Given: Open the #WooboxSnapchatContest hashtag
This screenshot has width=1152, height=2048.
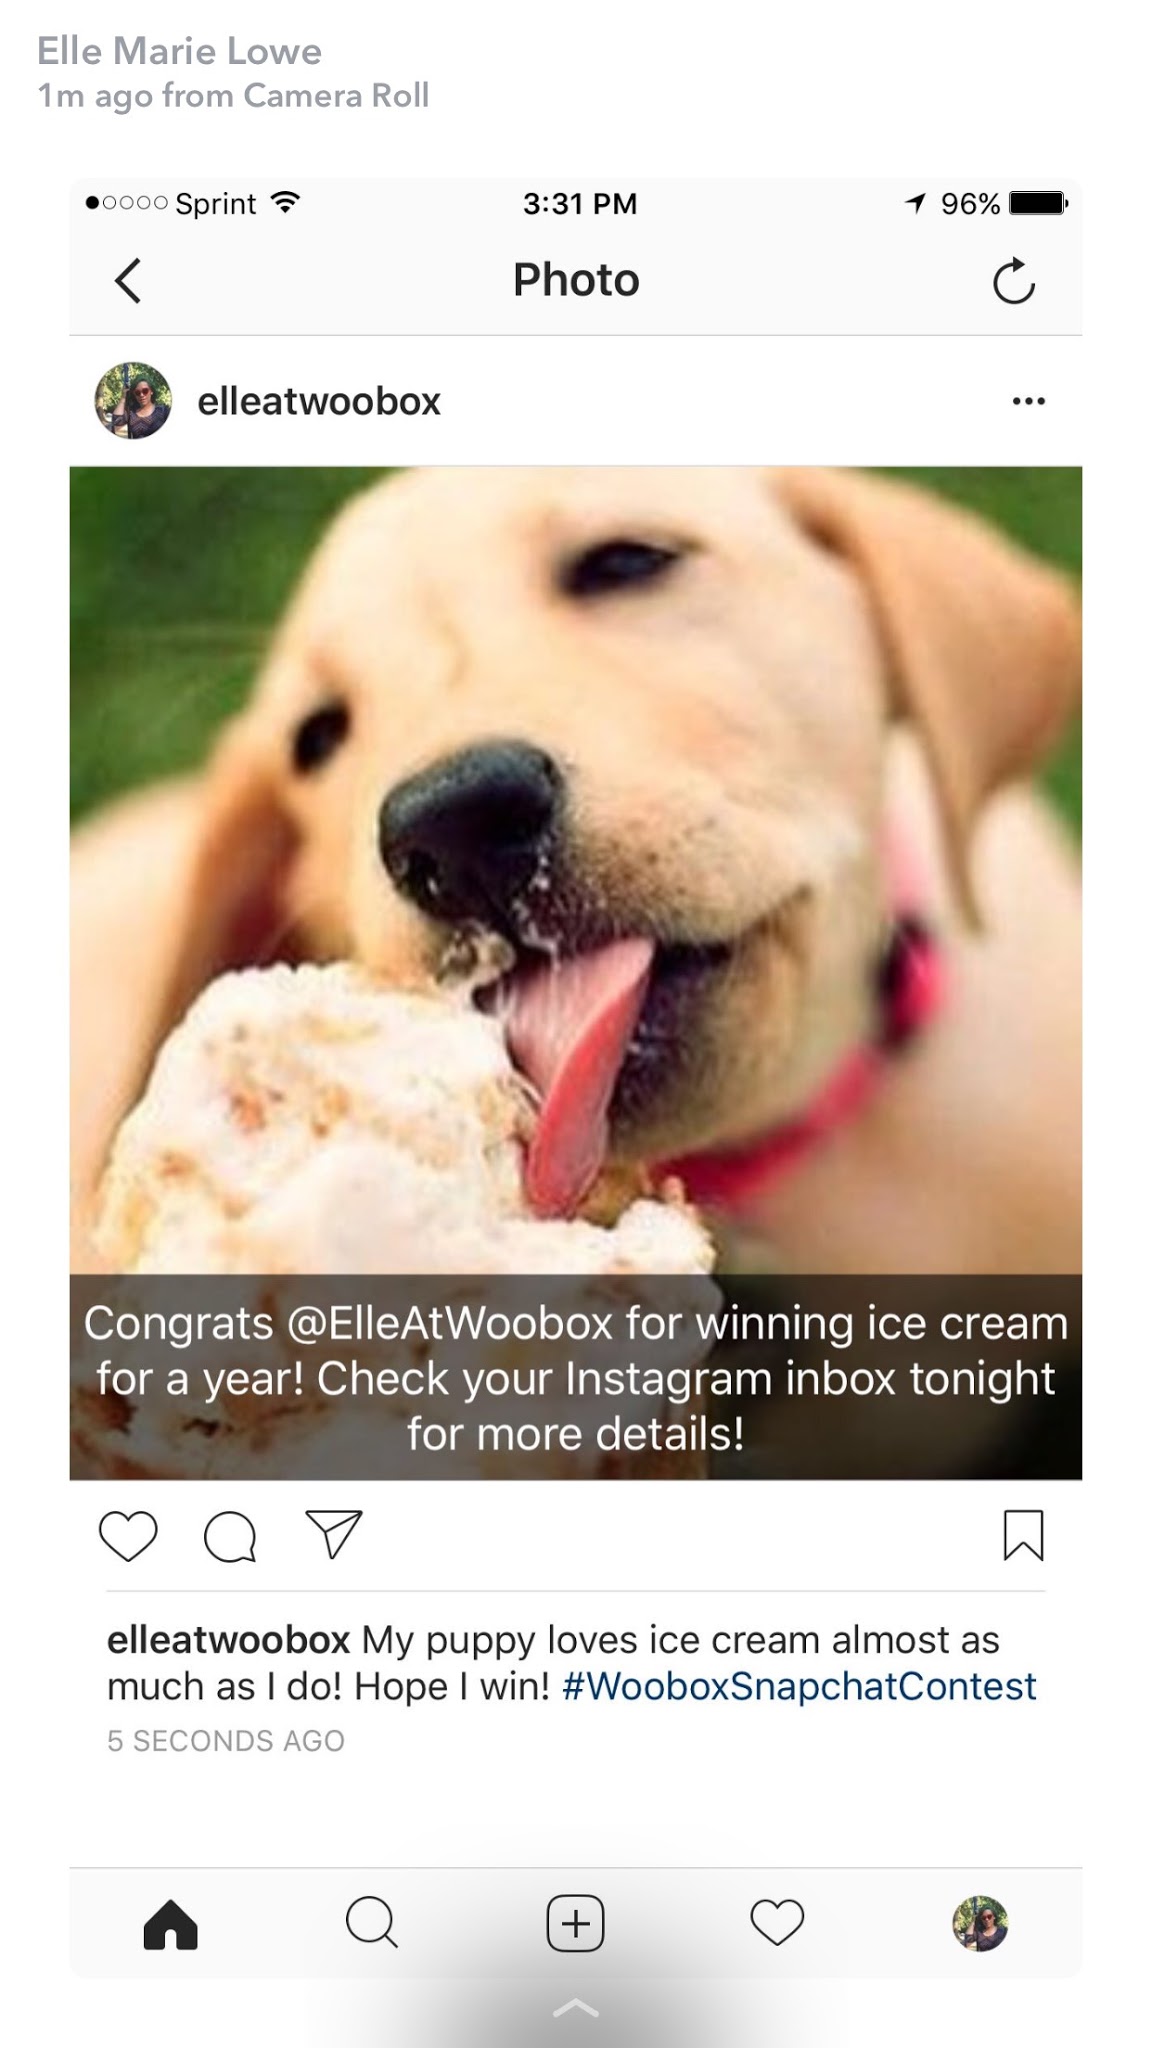Looking at the screenshot, I should (x=799, y=1686).
